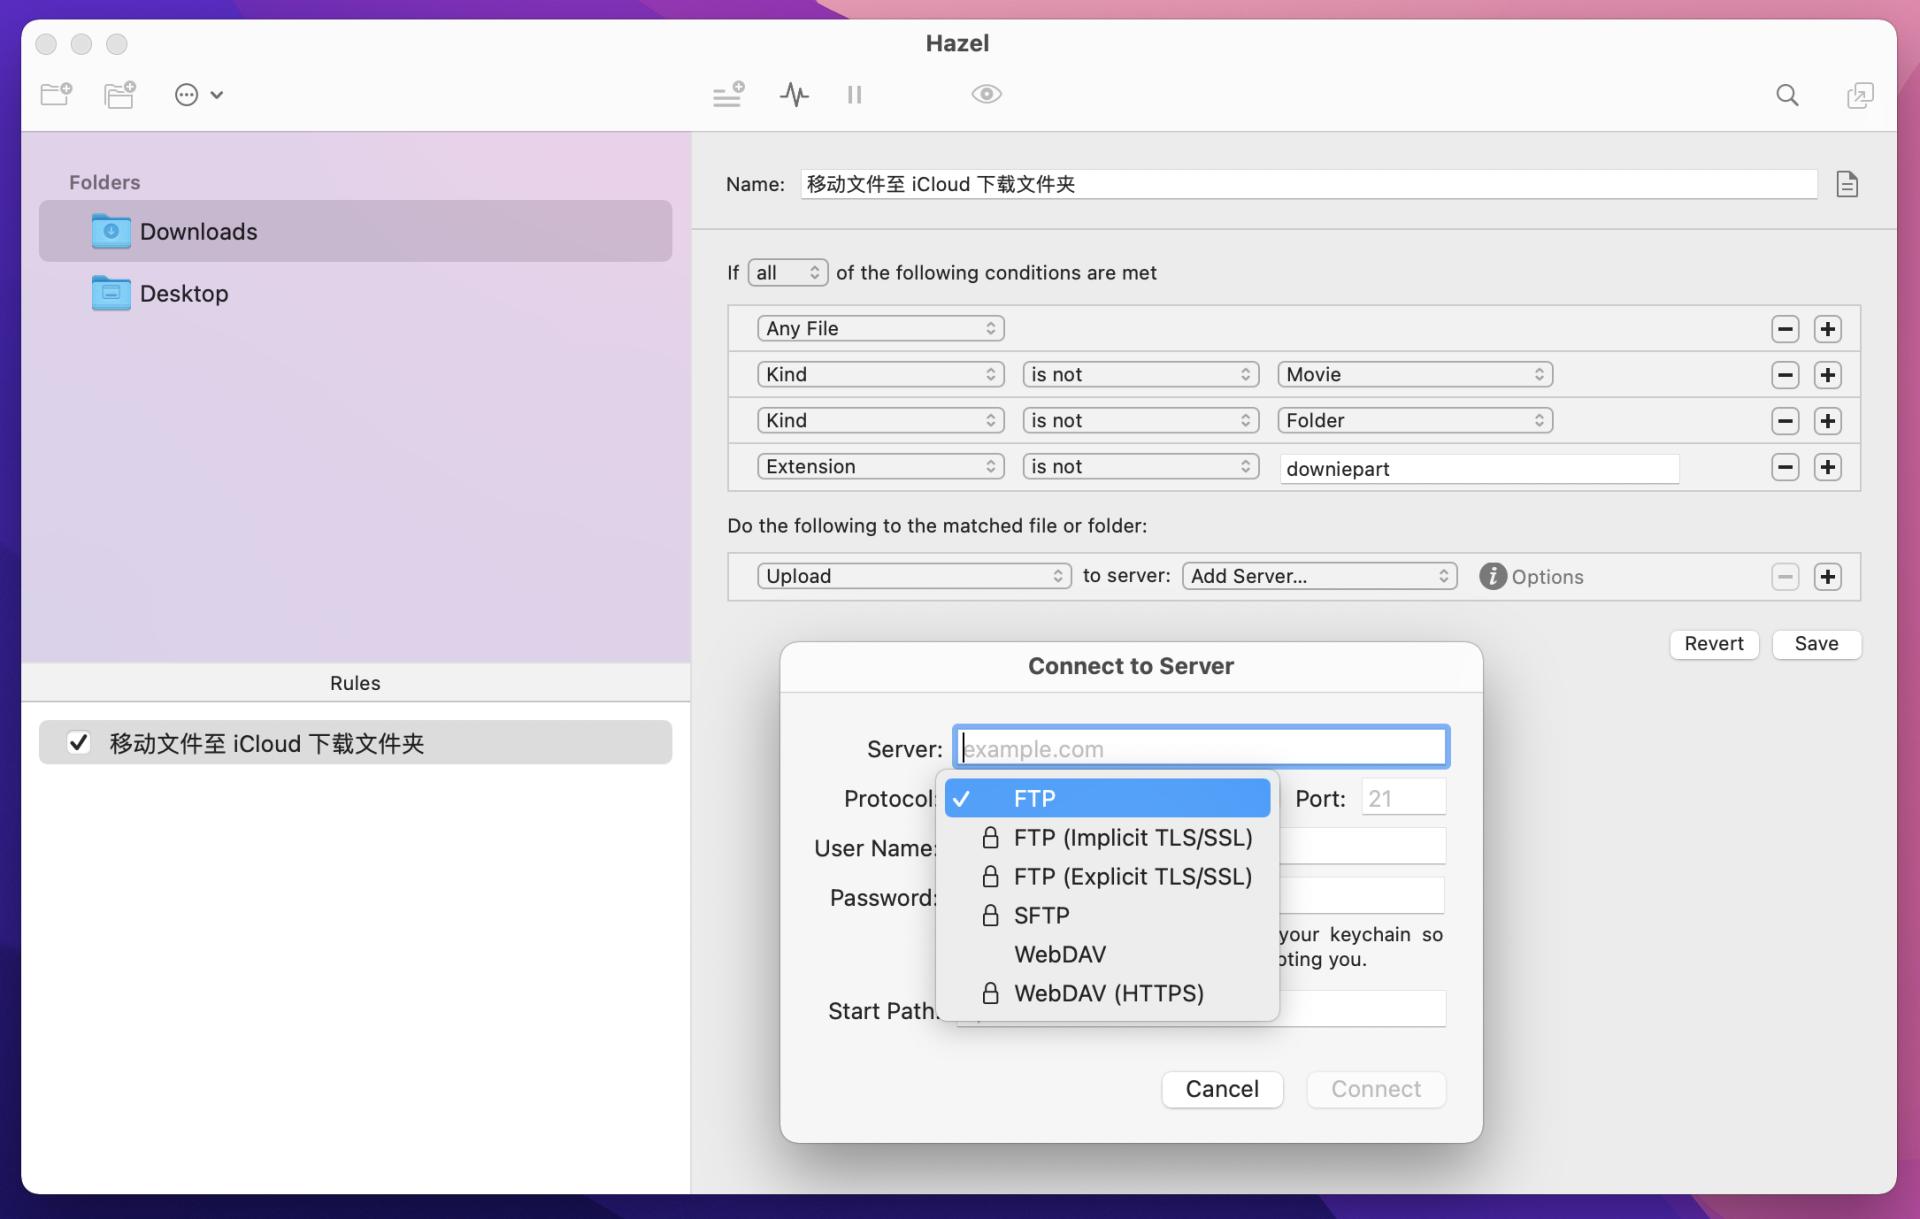Click the eye preview icon
Viewport: 1920px width, 1219px height.
tap(986, 94)
